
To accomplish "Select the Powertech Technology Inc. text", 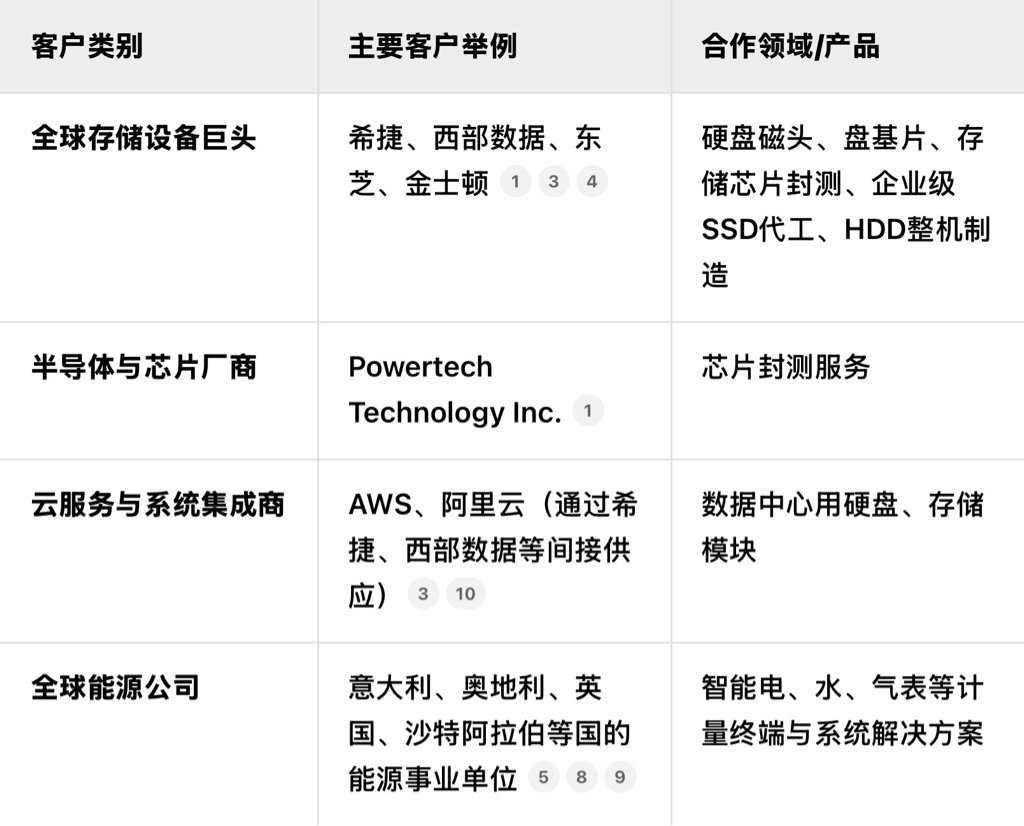I will point(454,389).
